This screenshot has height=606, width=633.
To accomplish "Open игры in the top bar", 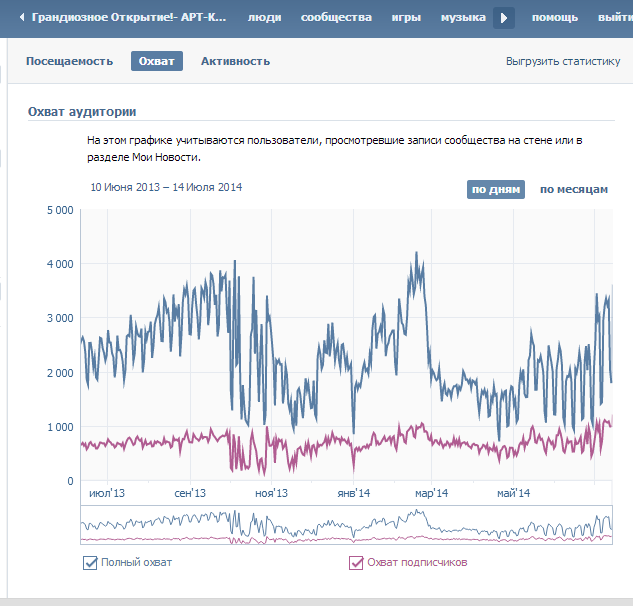I will pos(406,18).
